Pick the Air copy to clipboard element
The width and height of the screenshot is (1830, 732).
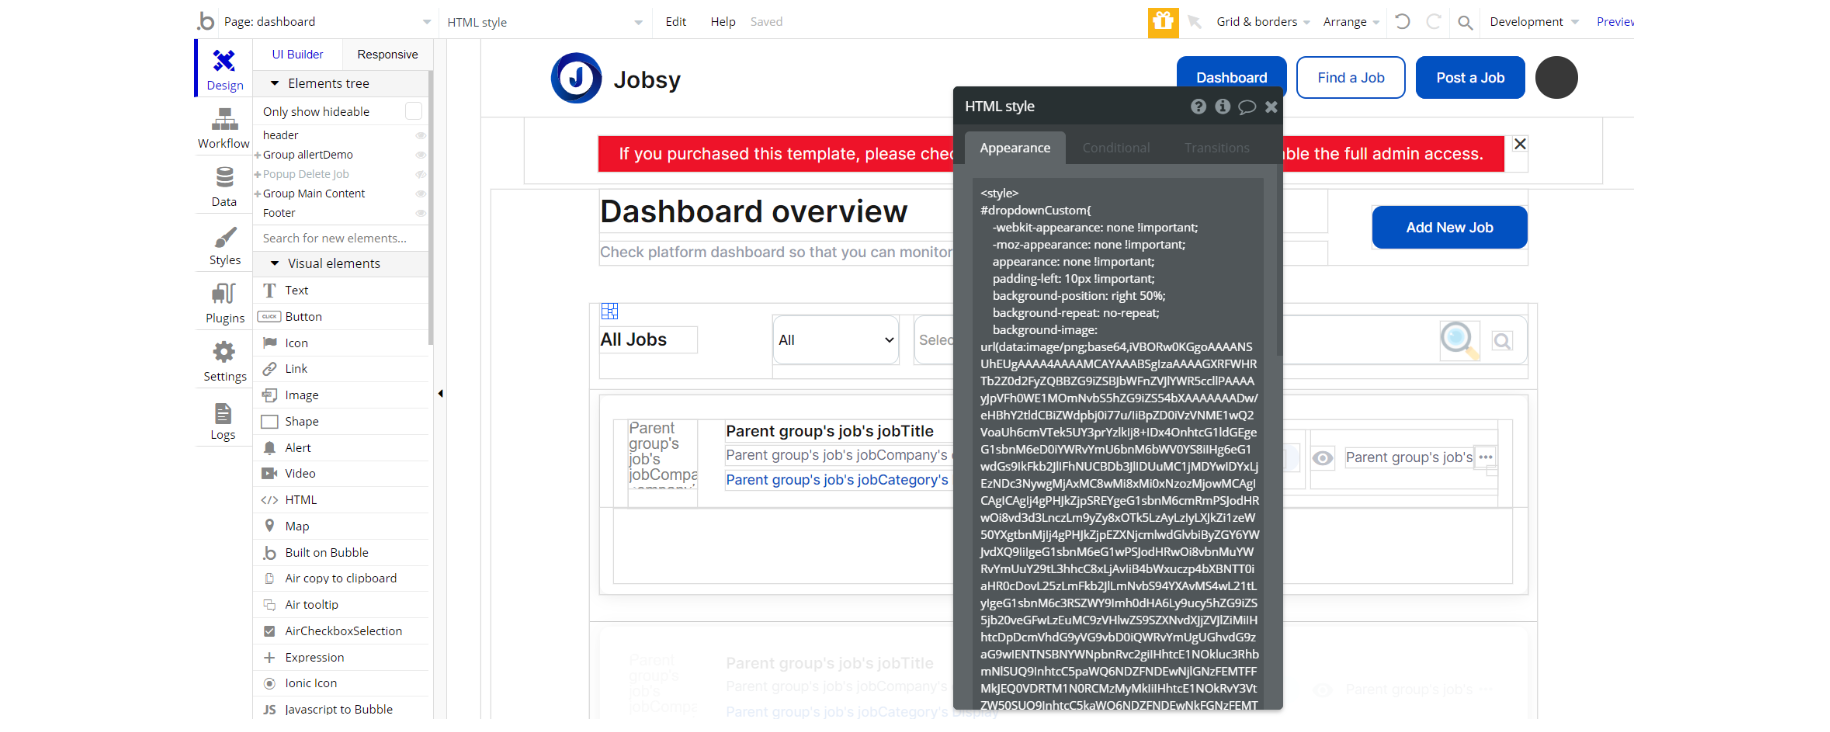342,578
